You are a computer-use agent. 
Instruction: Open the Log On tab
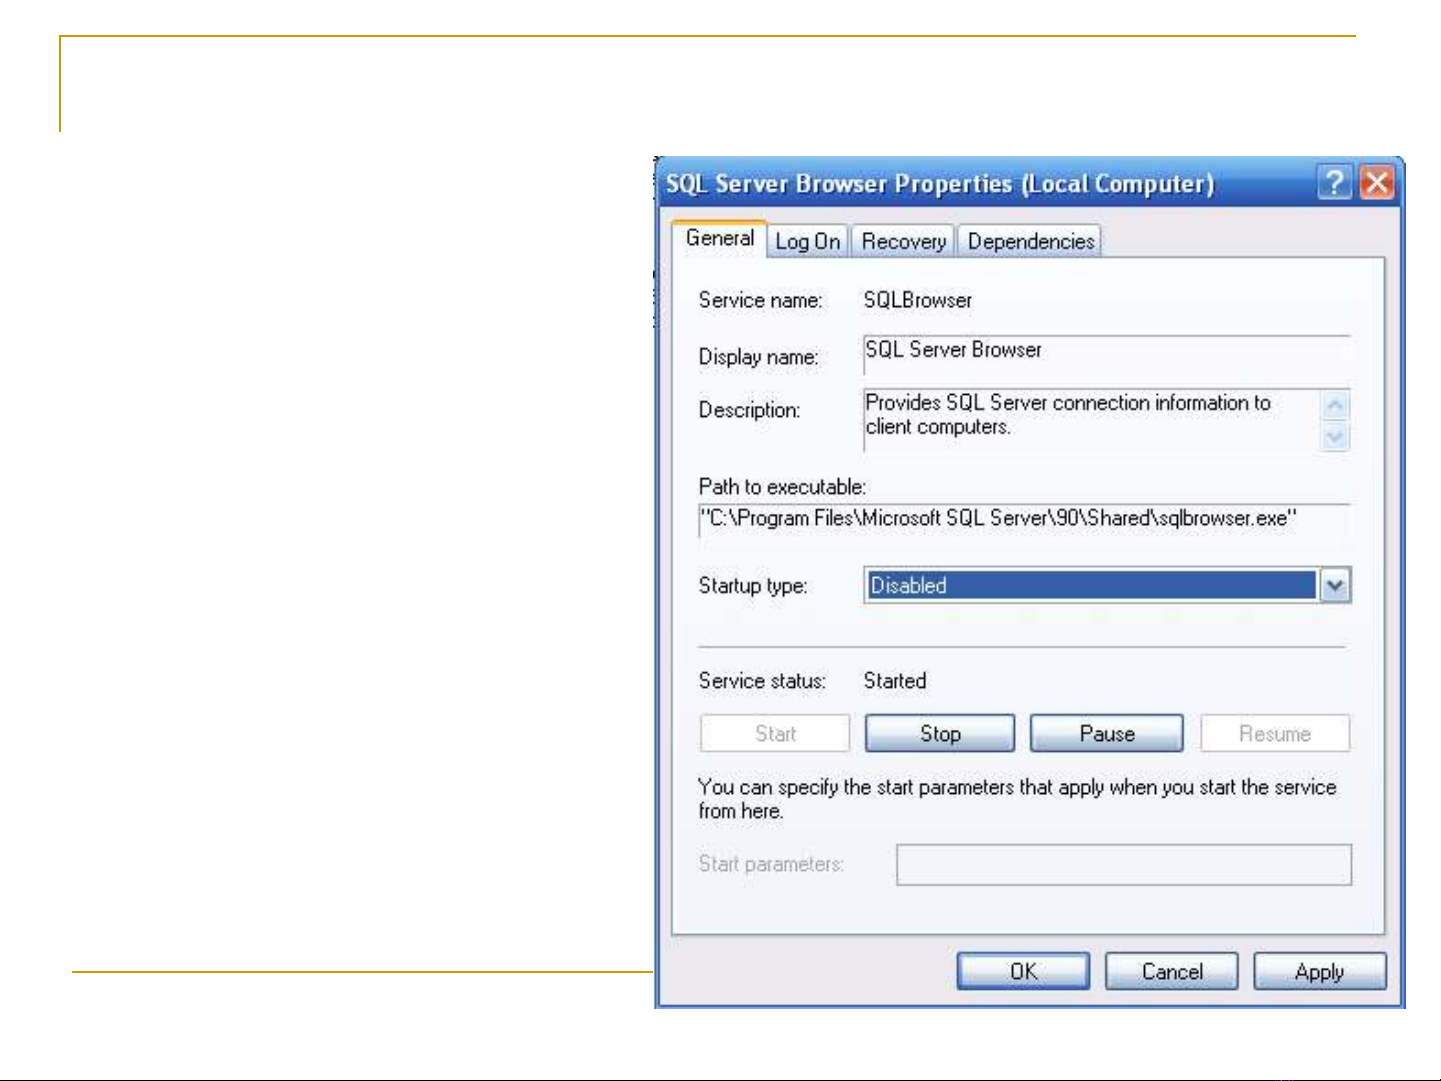807,242
